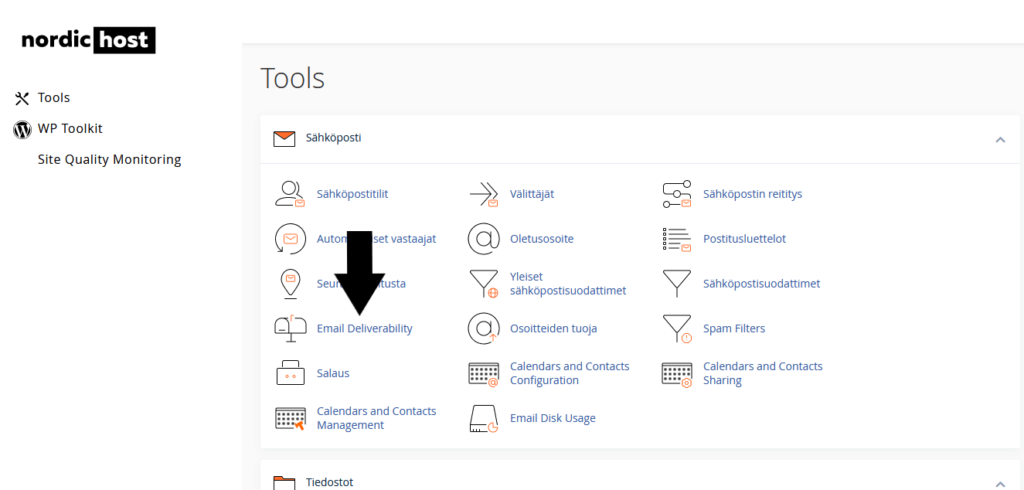This screenshot has width=1024, height=490.
Task: Select the Oletusosoite at-sign icon
Action: point(484,239)
